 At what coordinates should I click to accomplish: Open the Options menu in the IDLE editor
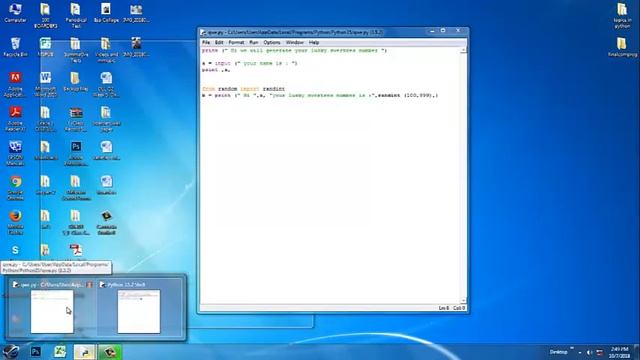click(x=272, y=42)
